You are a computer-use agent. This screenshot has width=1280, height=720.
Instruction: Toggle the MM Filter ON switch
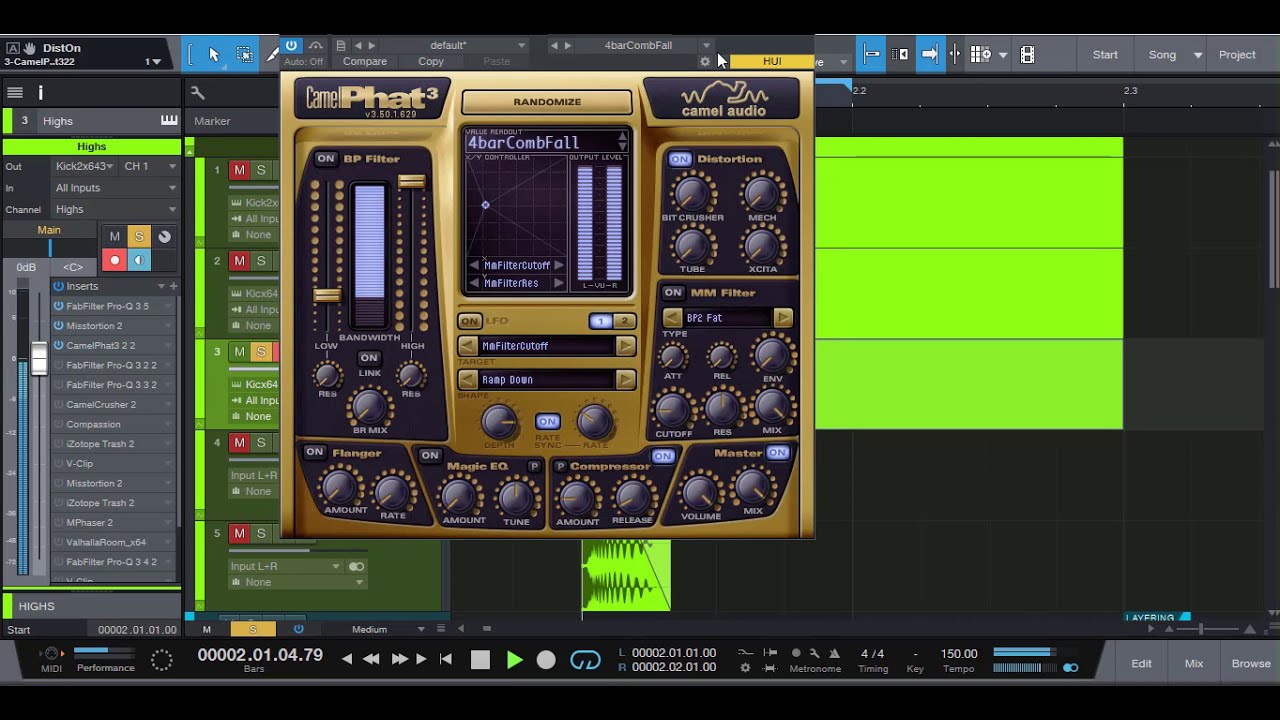point(673,293)
